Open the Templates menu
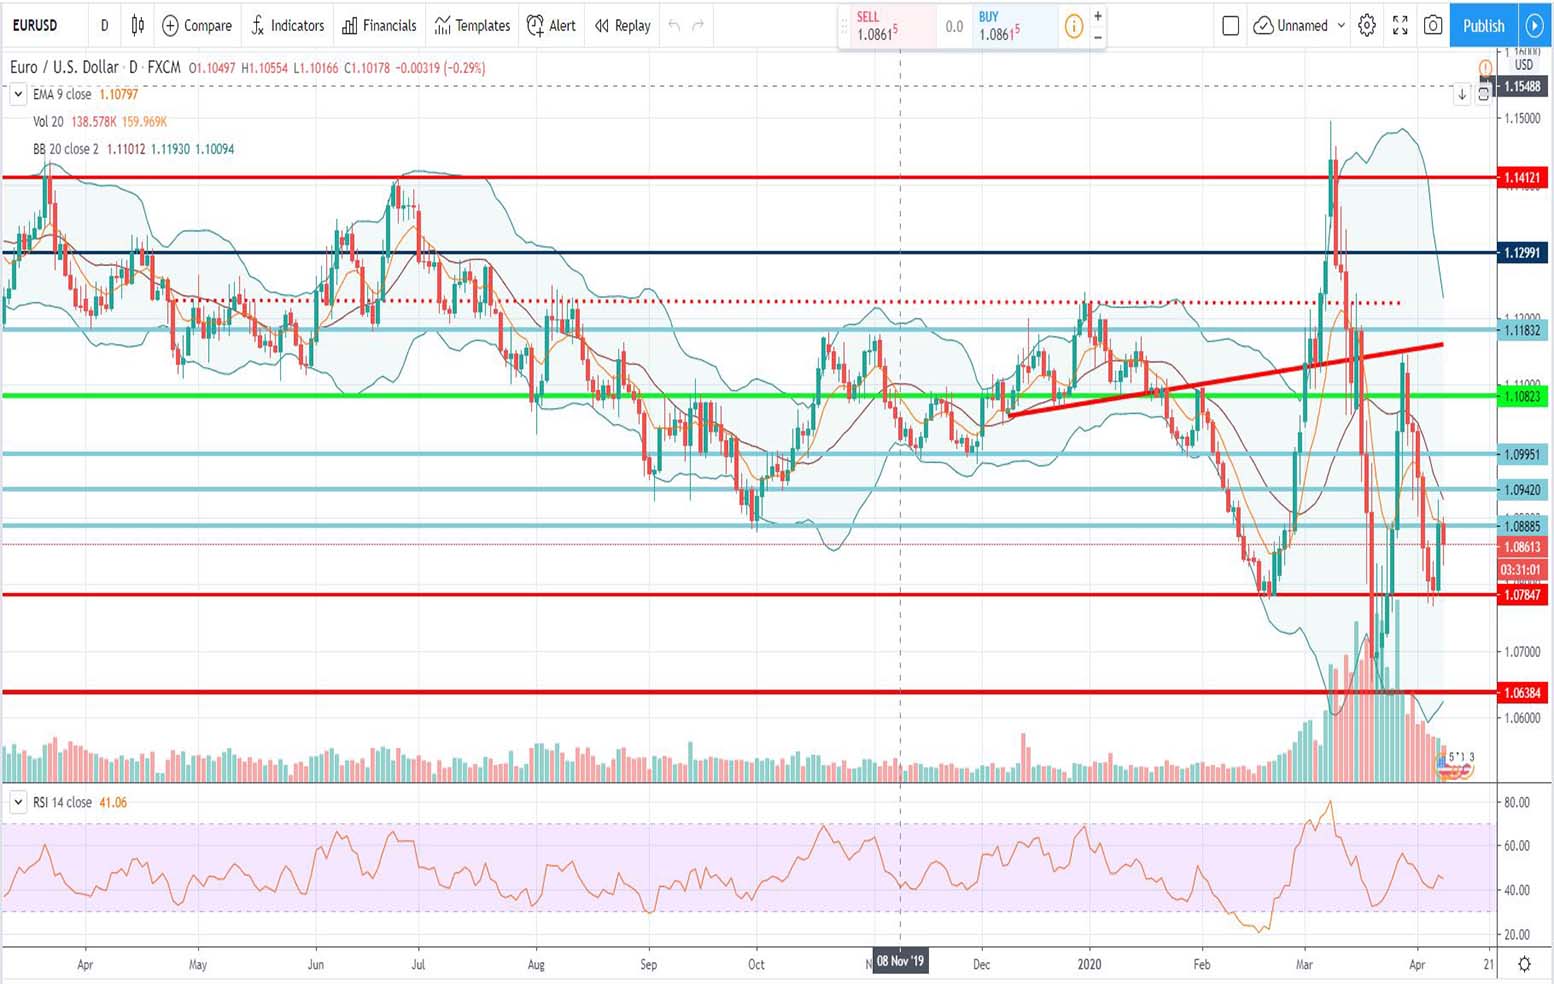This screenshot has width=1554, height=984. click(x=472, y=25)
